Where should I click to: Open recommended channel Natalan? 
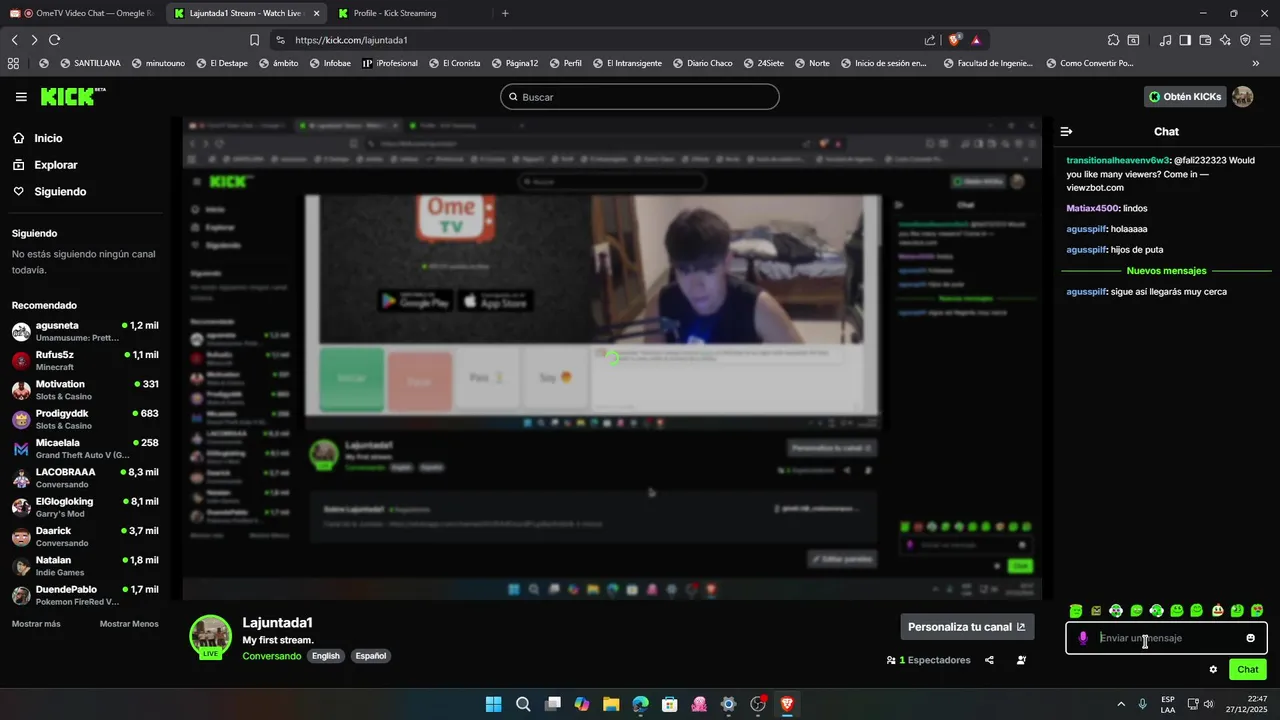(x=85, y=566)
